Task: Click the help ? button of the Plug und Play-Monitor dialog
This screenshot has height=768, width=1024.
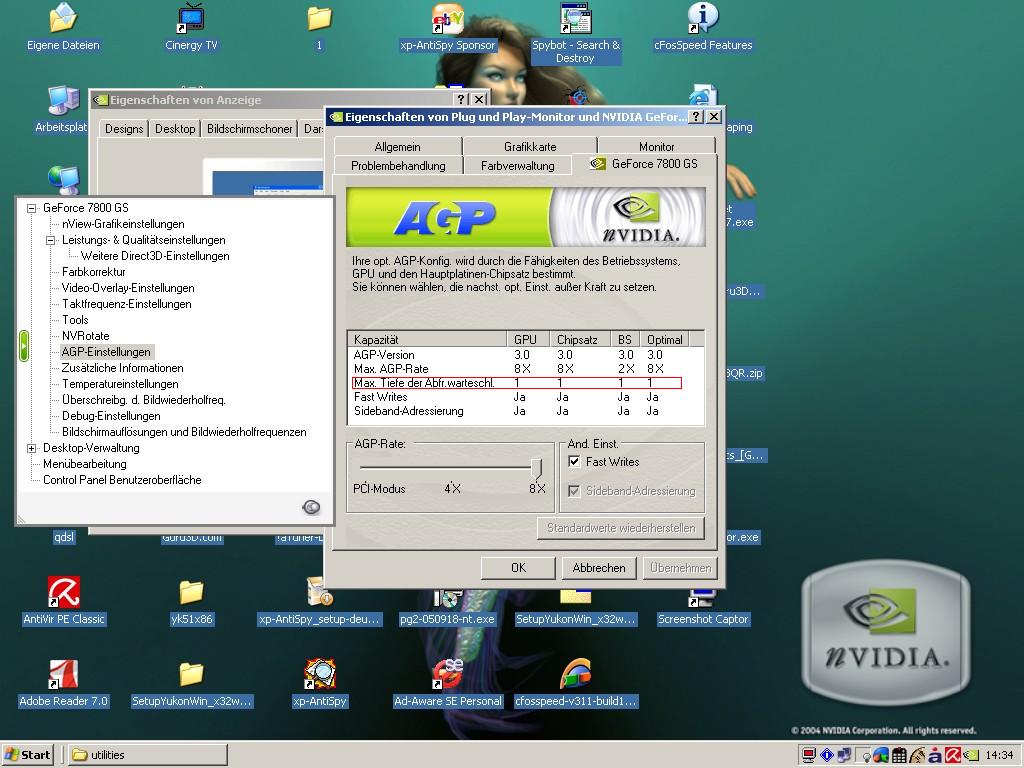Action: point(696,116)
